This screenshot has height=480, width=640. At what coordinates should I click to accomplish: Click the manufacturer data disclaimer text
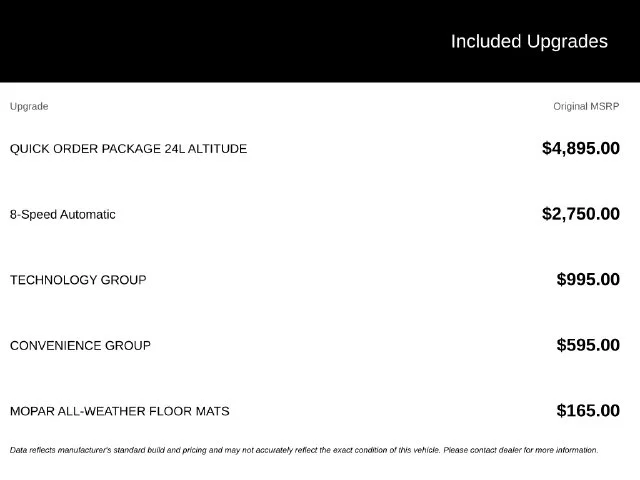pos(304,450)
